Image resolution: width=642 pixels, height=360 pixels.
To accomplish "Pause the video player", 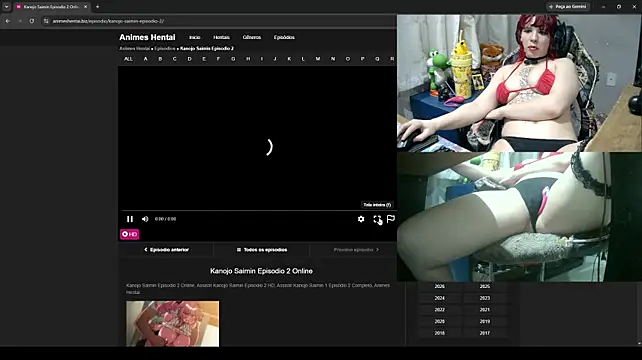I will (x=130, y=219).
